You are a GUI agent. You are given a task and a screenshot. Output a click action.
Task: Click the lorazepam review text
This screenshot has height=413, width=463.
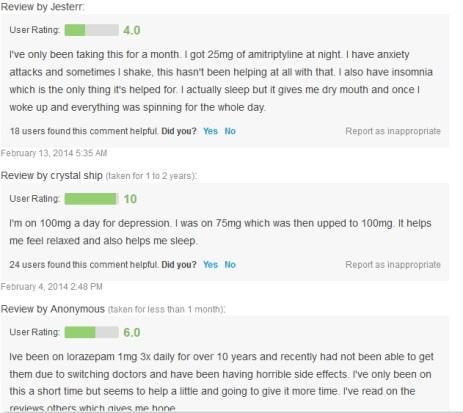point(221,382)
